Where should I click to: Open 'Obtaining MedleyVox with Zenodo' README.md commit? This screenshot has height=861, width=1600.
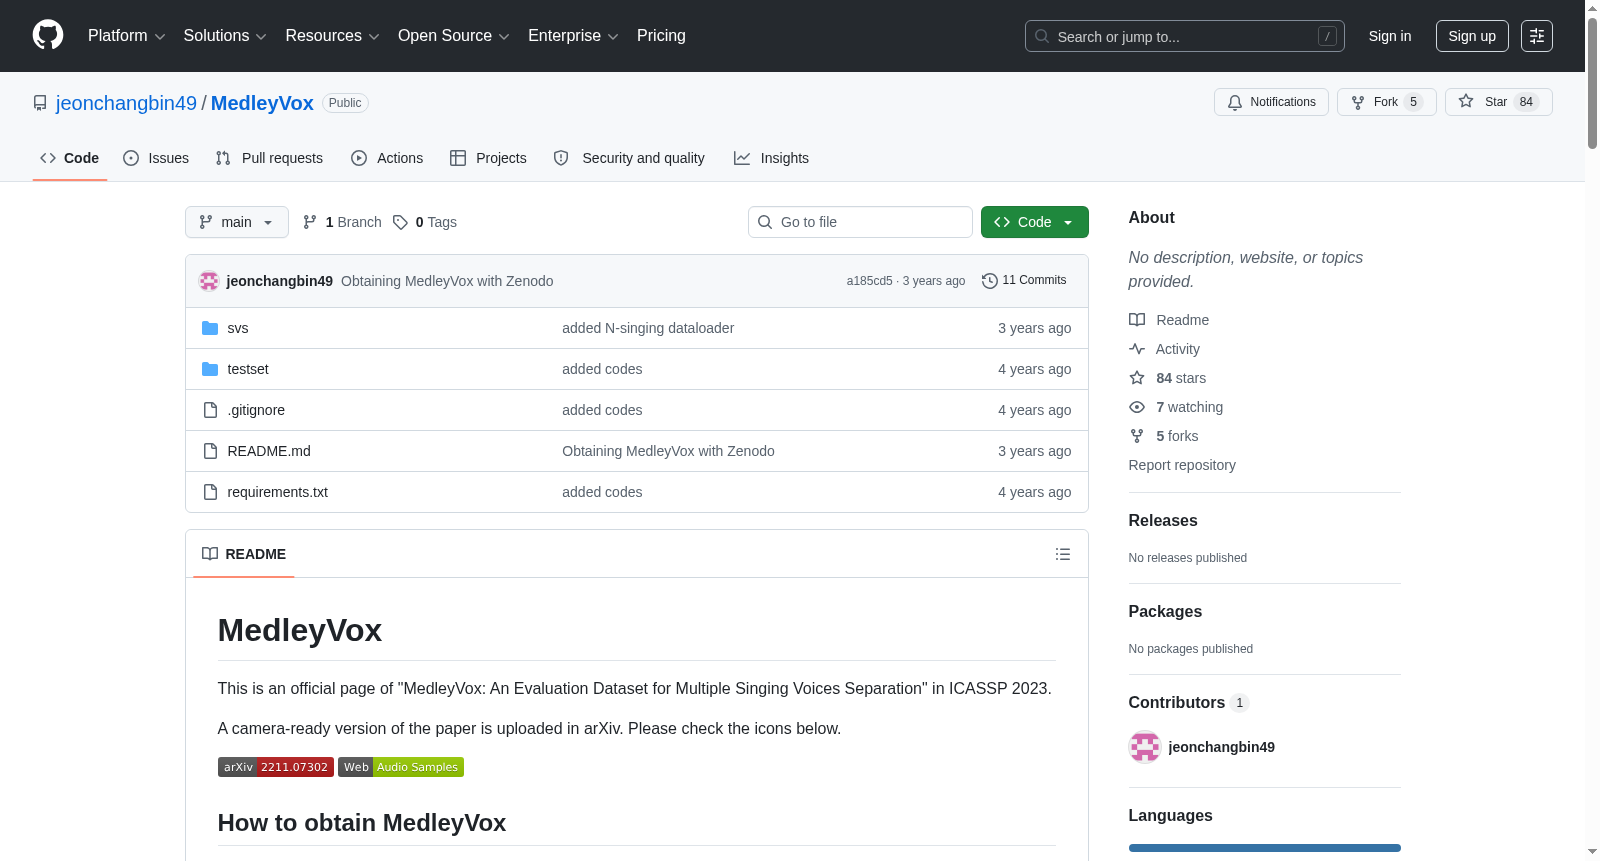pos(668,451)
